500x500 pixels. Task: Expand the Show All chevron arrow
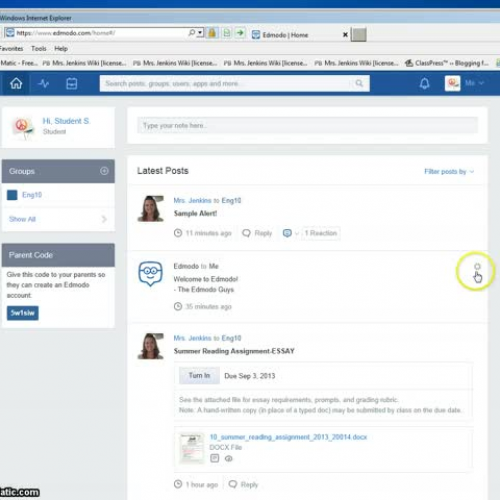tap(104, 219)
